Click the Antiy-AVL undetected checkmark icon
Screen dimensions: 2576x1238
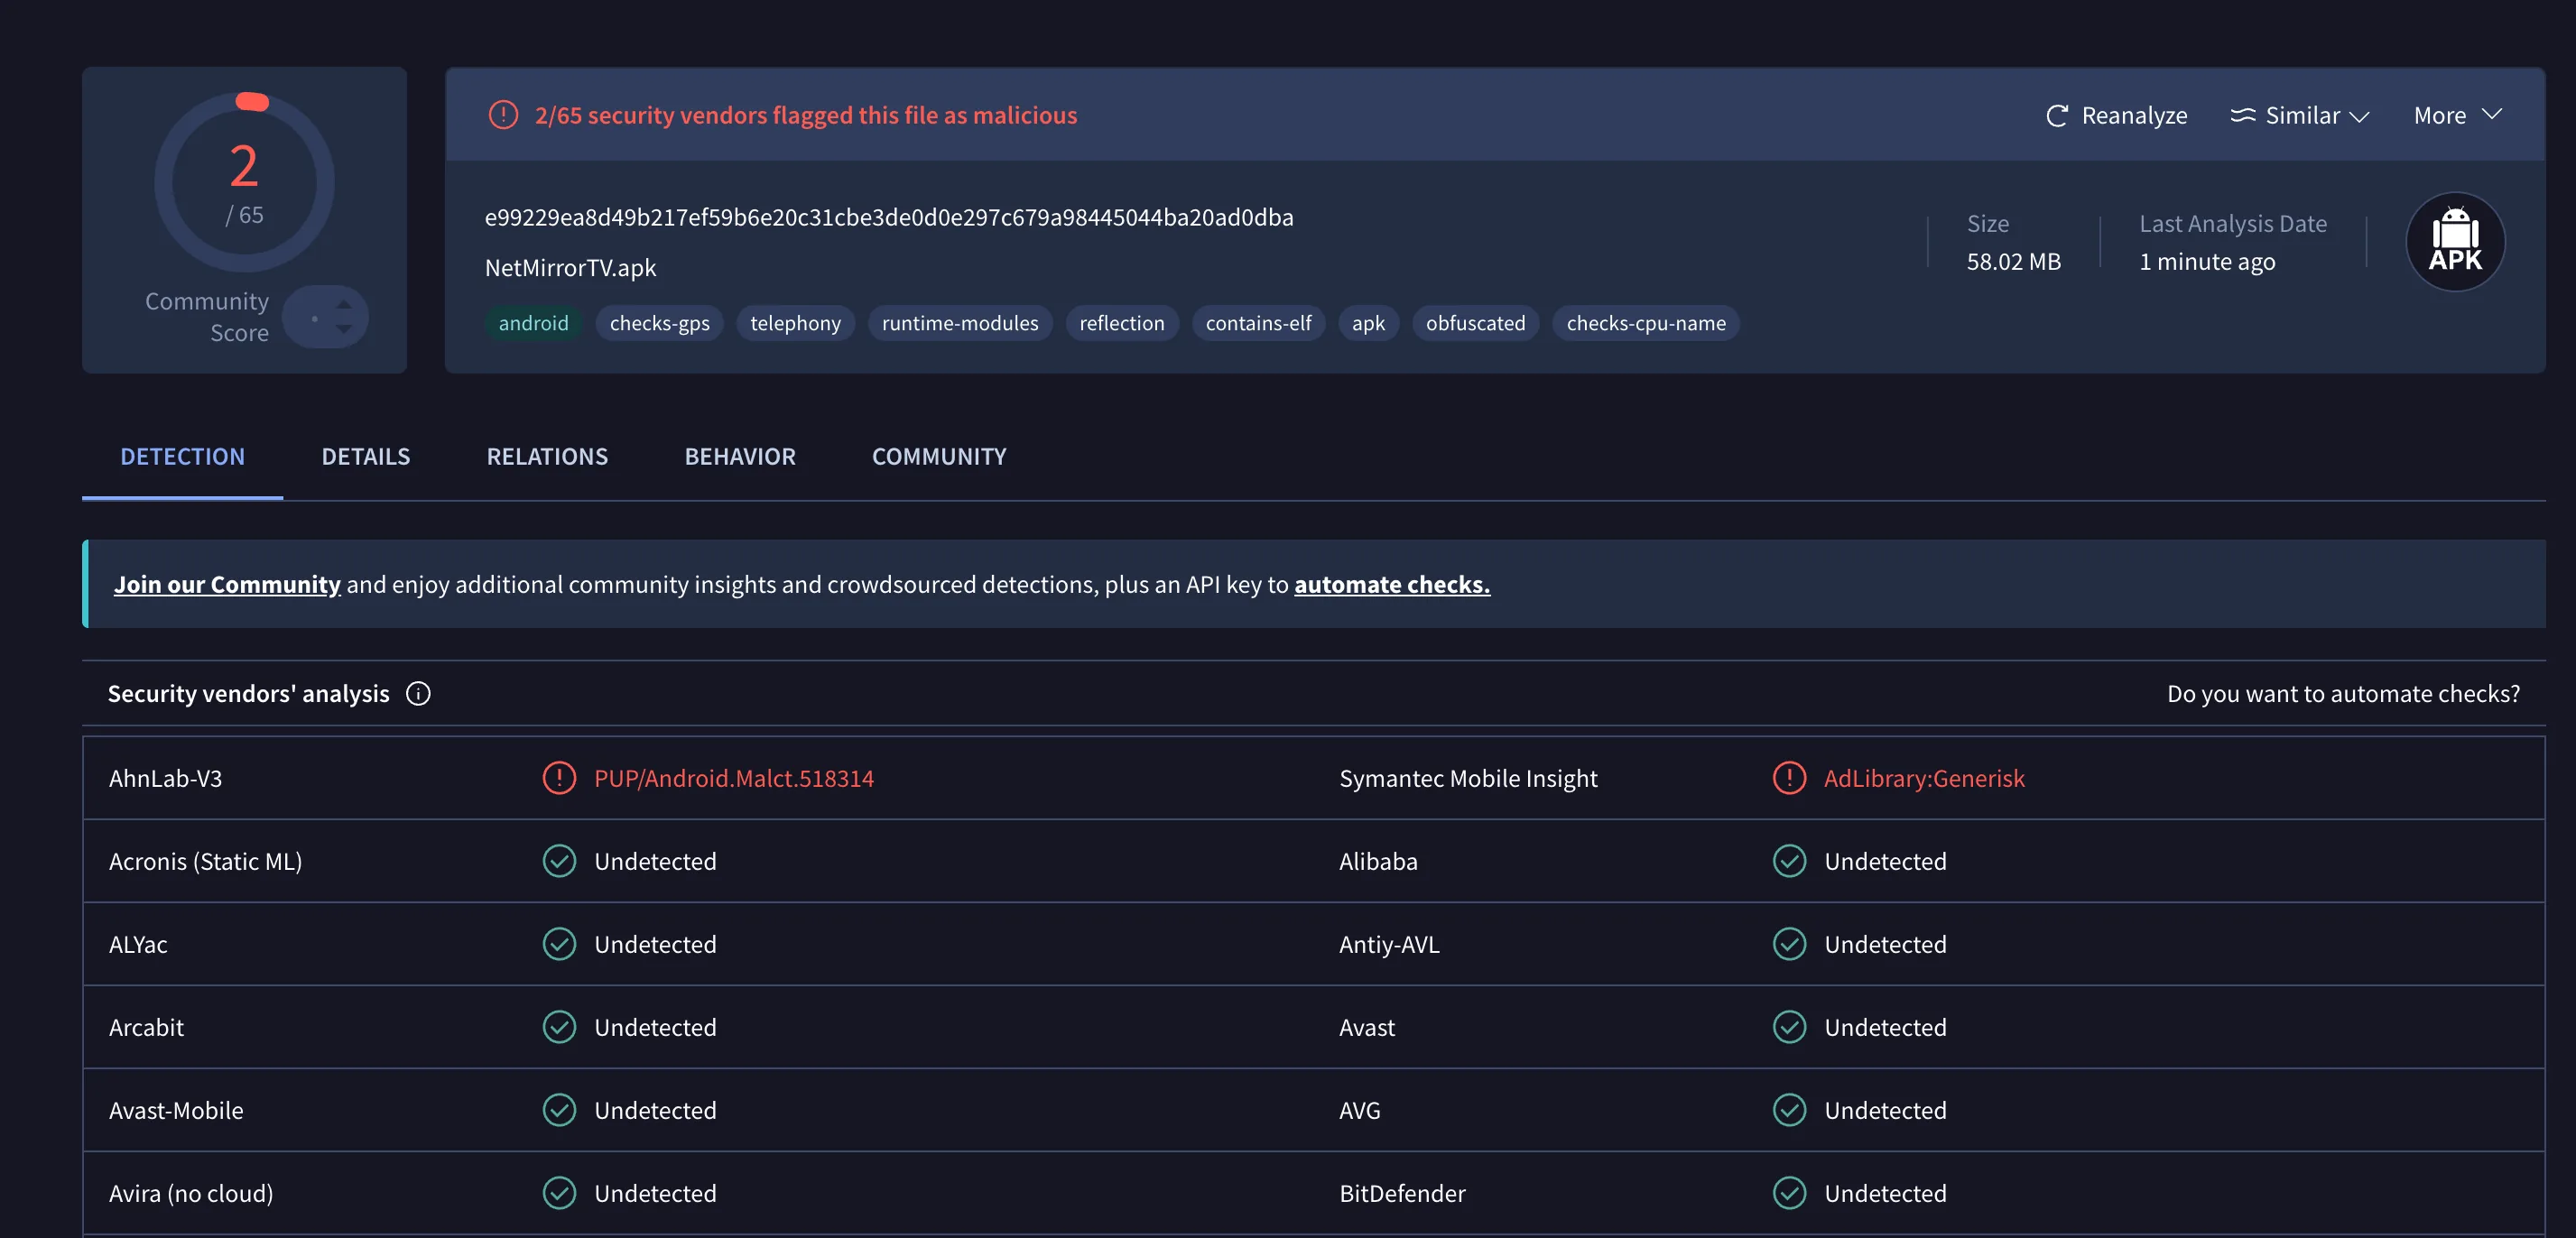coord(1789,943)
